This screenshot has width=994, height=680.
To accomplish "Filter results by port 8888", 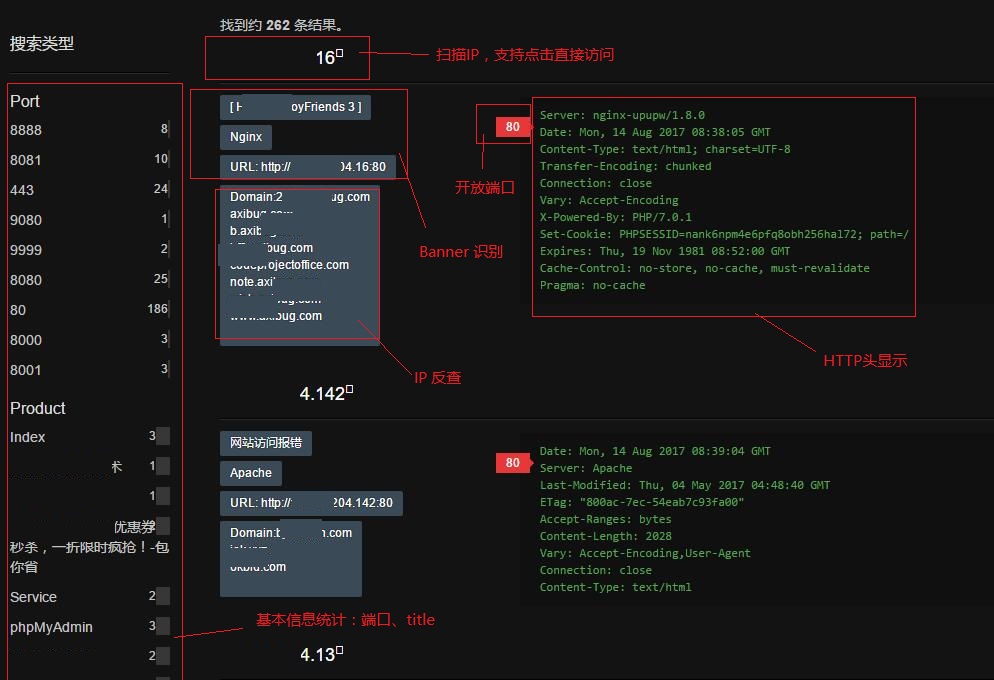I will [26, 130].
